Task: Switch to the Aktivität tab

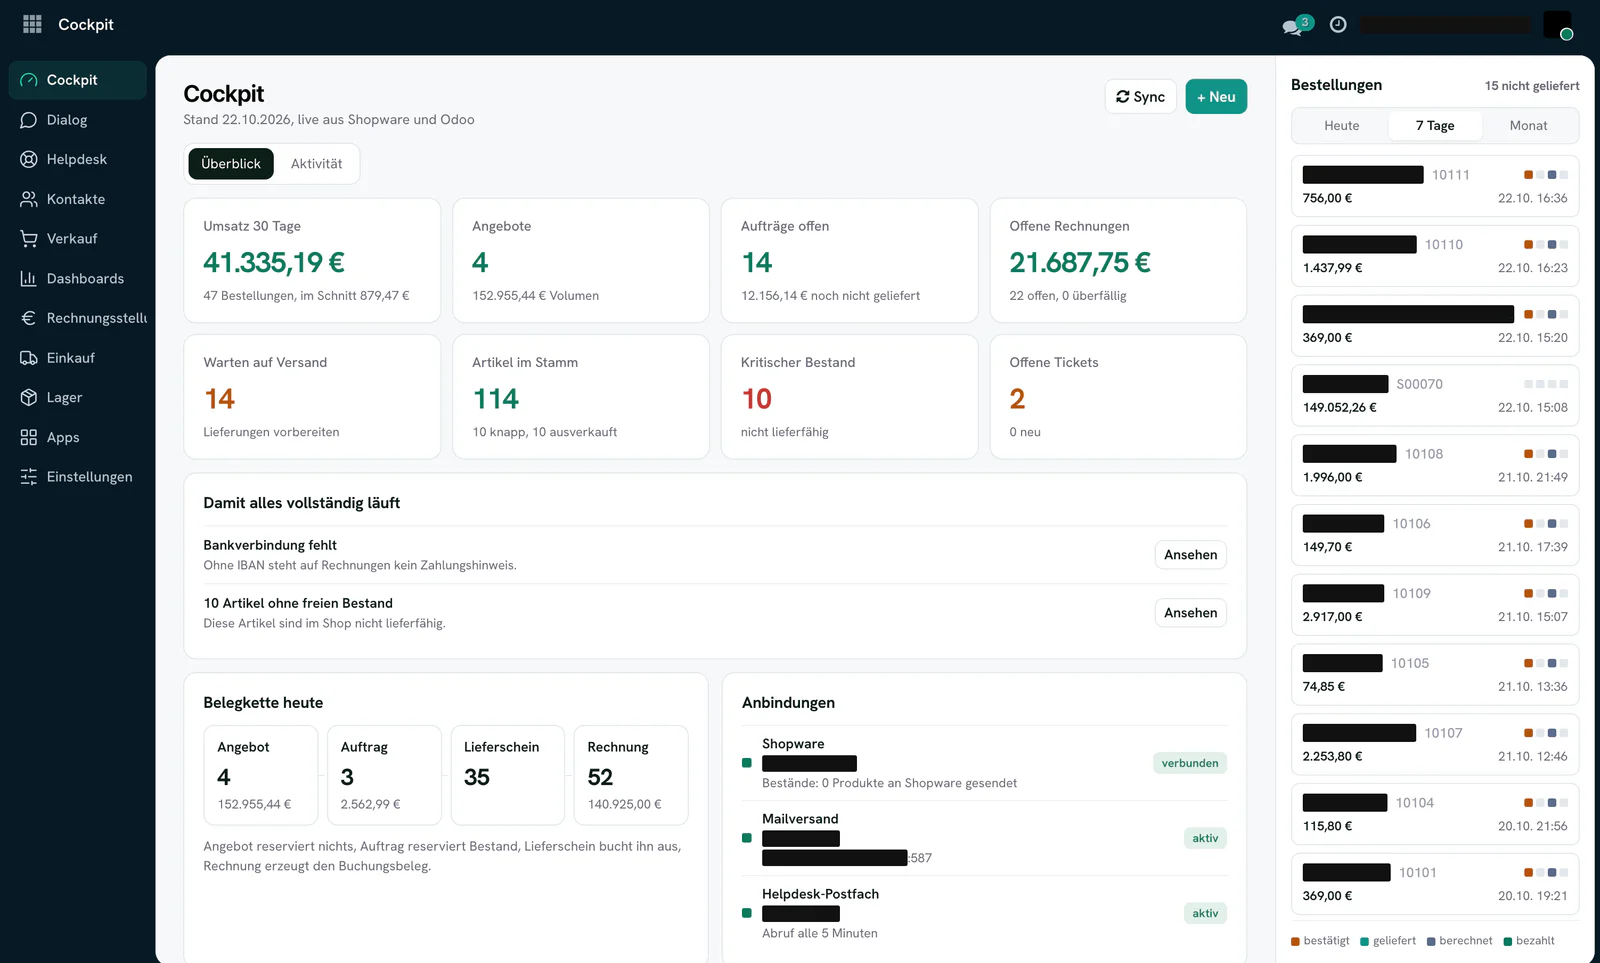Action: (316, 164)
